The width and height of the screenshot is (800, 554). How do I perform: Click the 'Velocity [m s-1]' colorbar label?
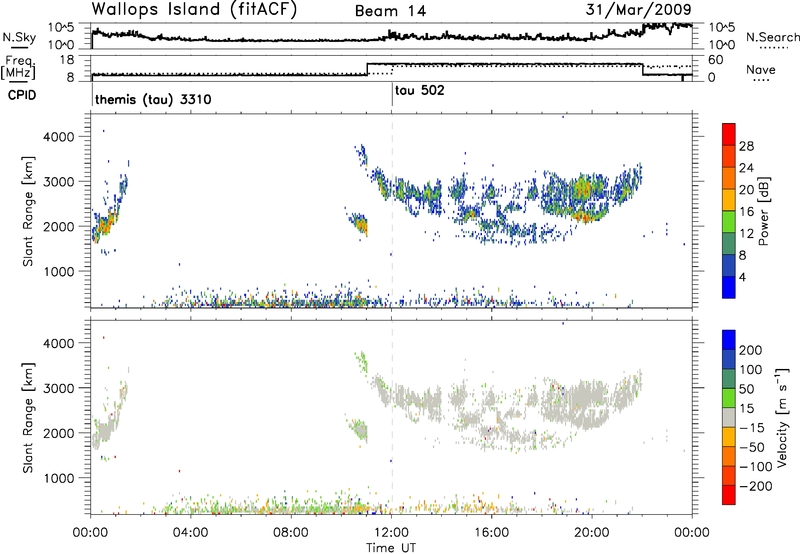tap(782, 417)
